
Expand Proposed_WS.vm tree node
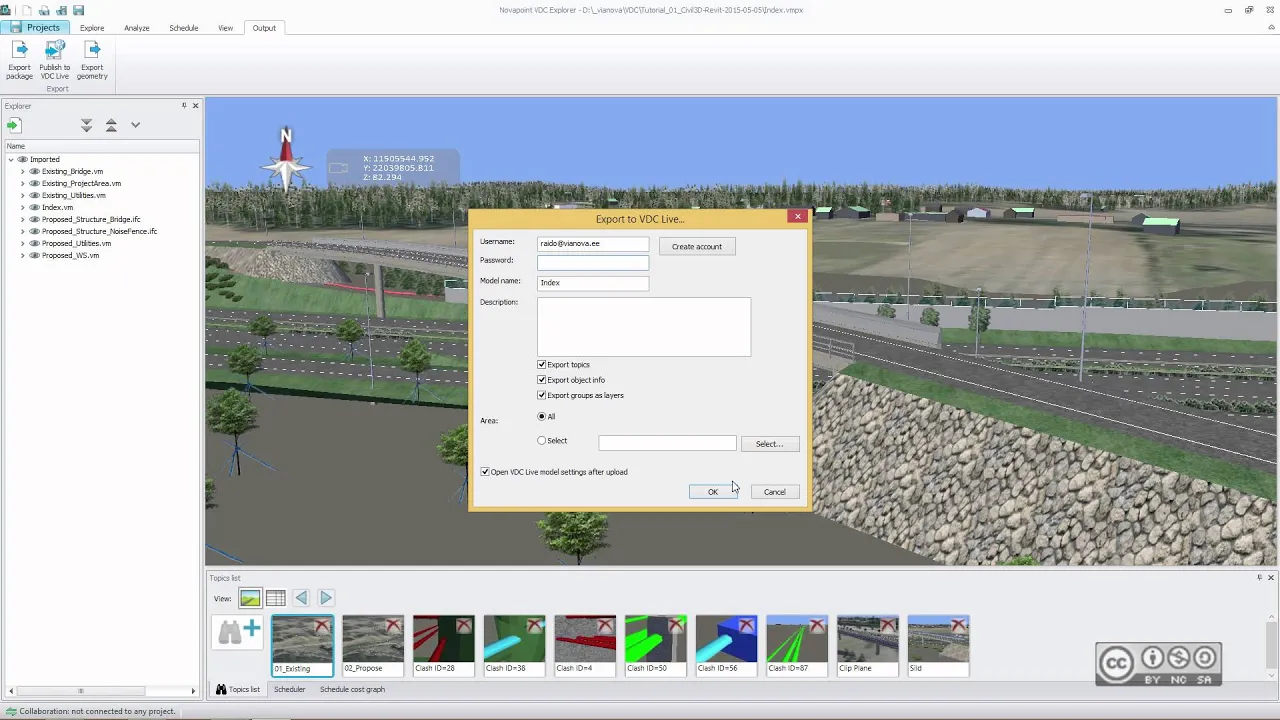tap(23, 256)
